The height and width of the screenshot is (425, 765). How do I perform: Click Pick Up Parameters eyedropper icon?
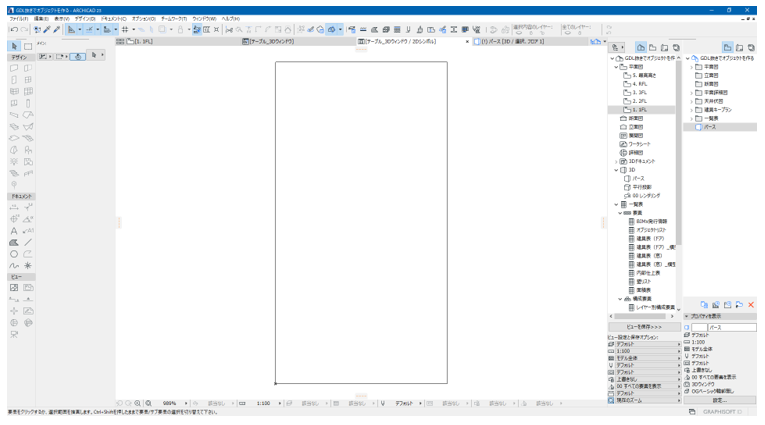point(47,30)
